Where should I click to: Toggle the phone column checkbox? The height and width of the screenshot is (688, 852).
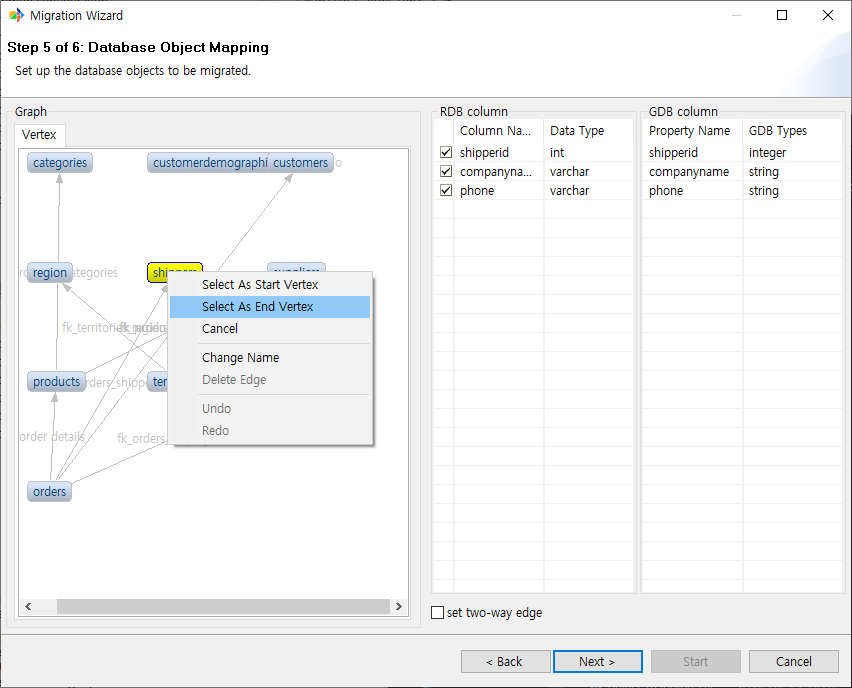(x=446, y=191)
